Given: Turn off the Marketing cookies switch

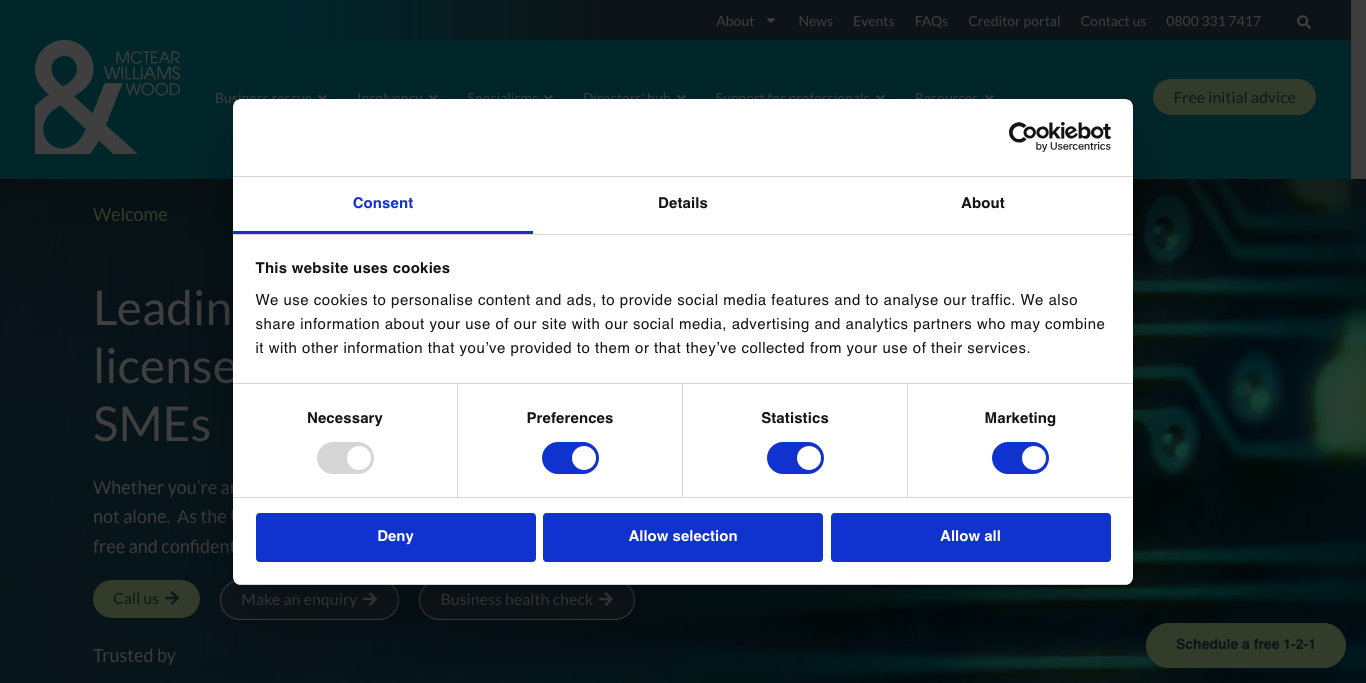Looking at the screenshot, I should click(1020, 459).
